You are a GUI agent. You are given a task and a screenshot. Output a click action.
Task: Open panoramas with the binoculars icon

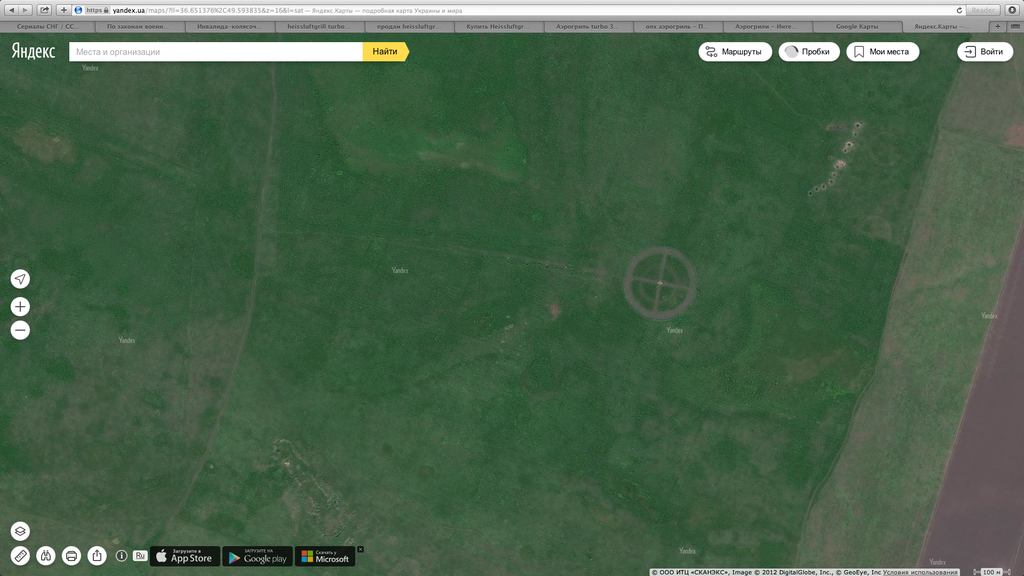[x=46, y=556]
